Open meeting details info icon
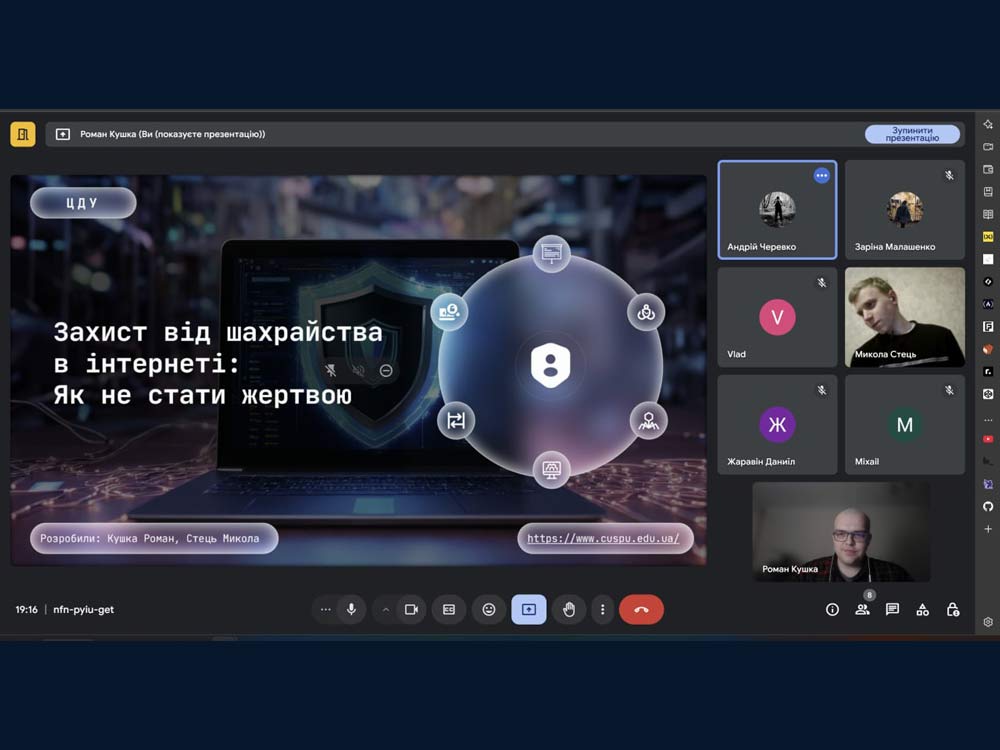The width and height of the screenshot is (1000, 750). 832,609
